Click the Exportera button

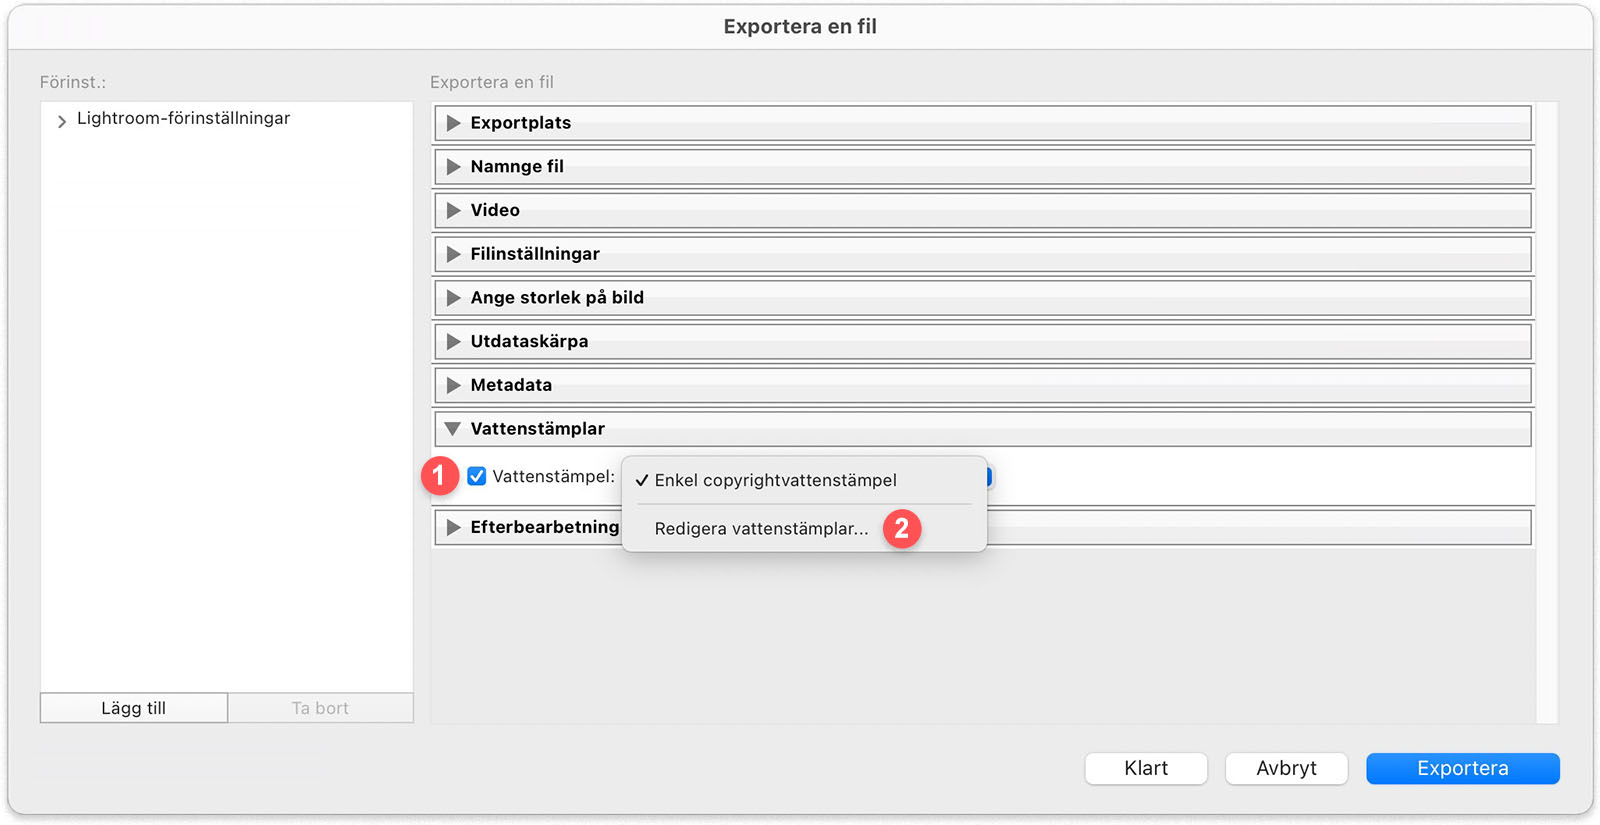click(x=1462, y=768)
